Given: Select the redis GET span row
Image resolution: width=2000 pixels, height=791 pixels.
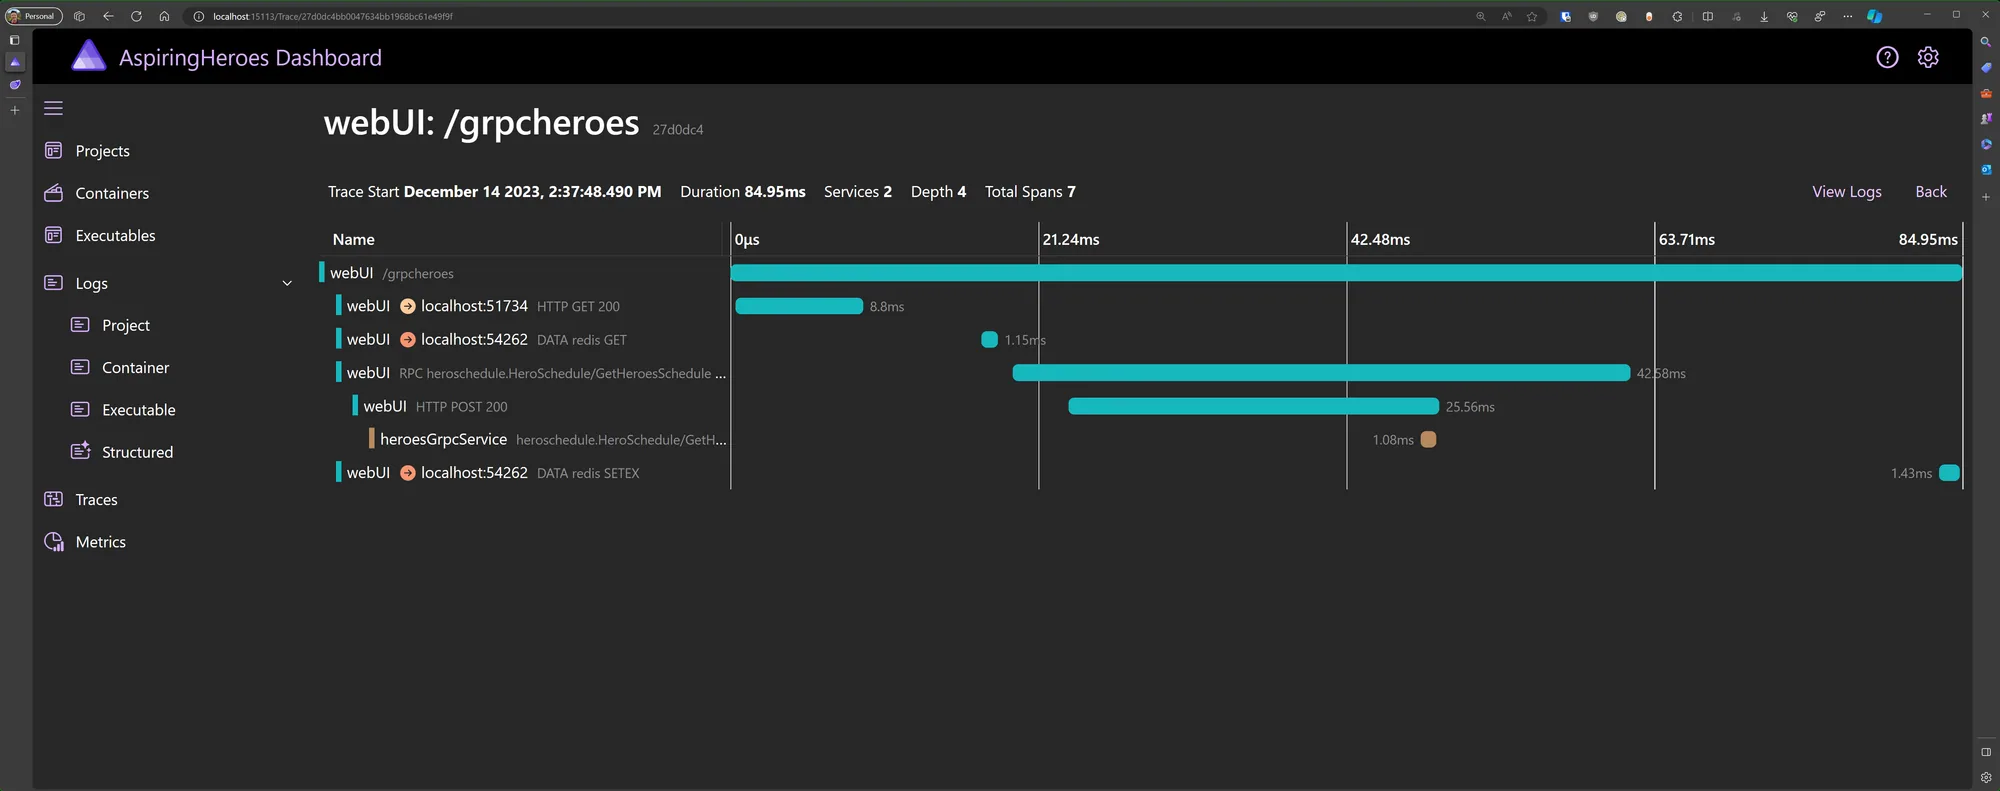Looking at the screenshot, I should coord(1141,340).
